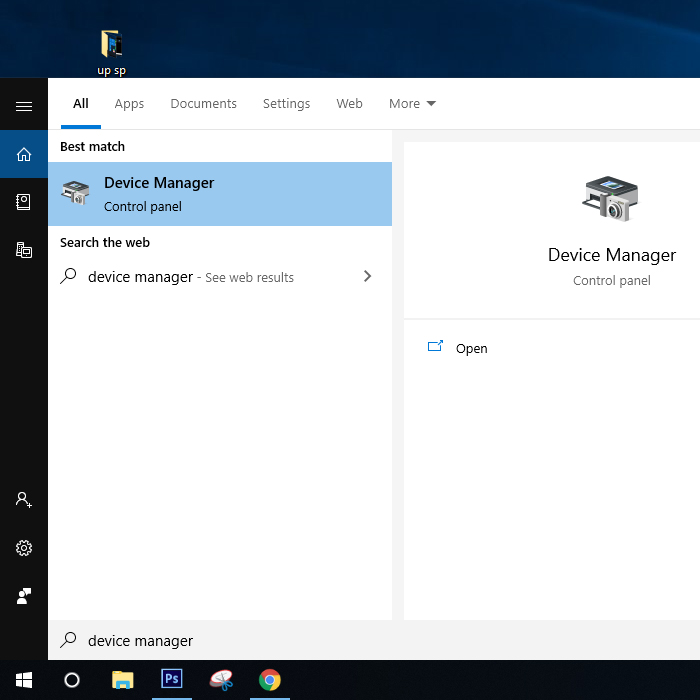The image size is (700, 700).
Task: Expand web results chevron for device manager
Action: (367, 276)
